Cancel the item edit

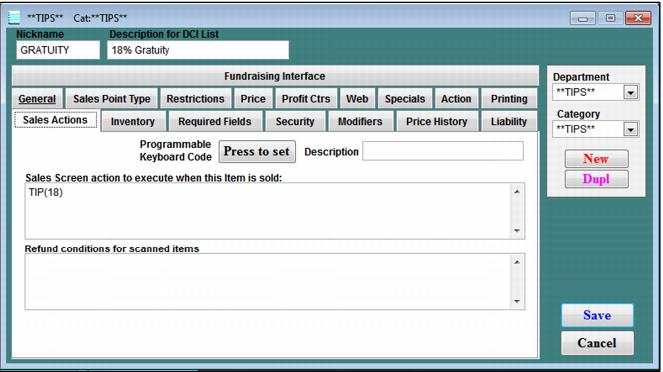597,343
